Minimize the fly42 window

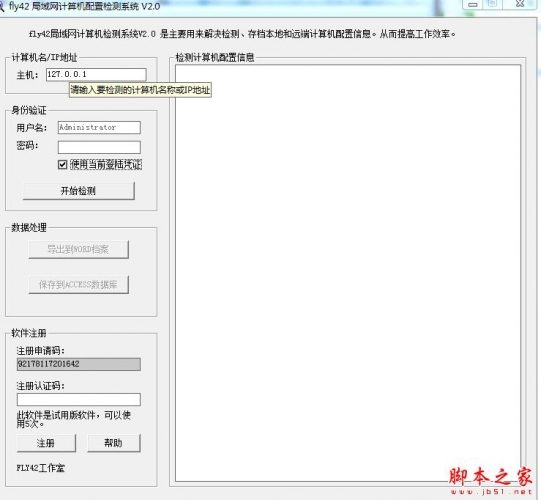point(473,4)
